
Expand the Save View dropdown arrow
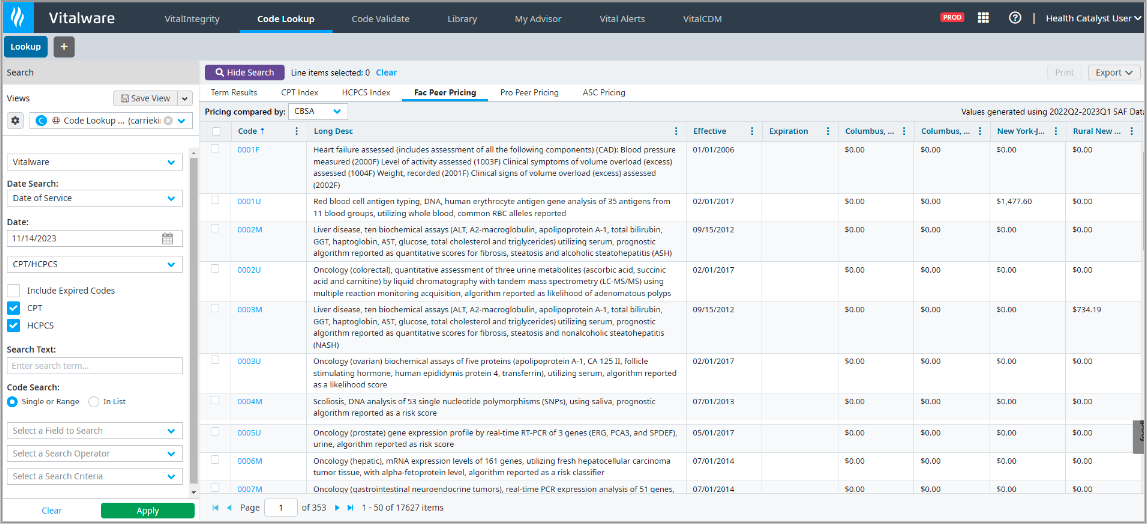coord(184,98)
